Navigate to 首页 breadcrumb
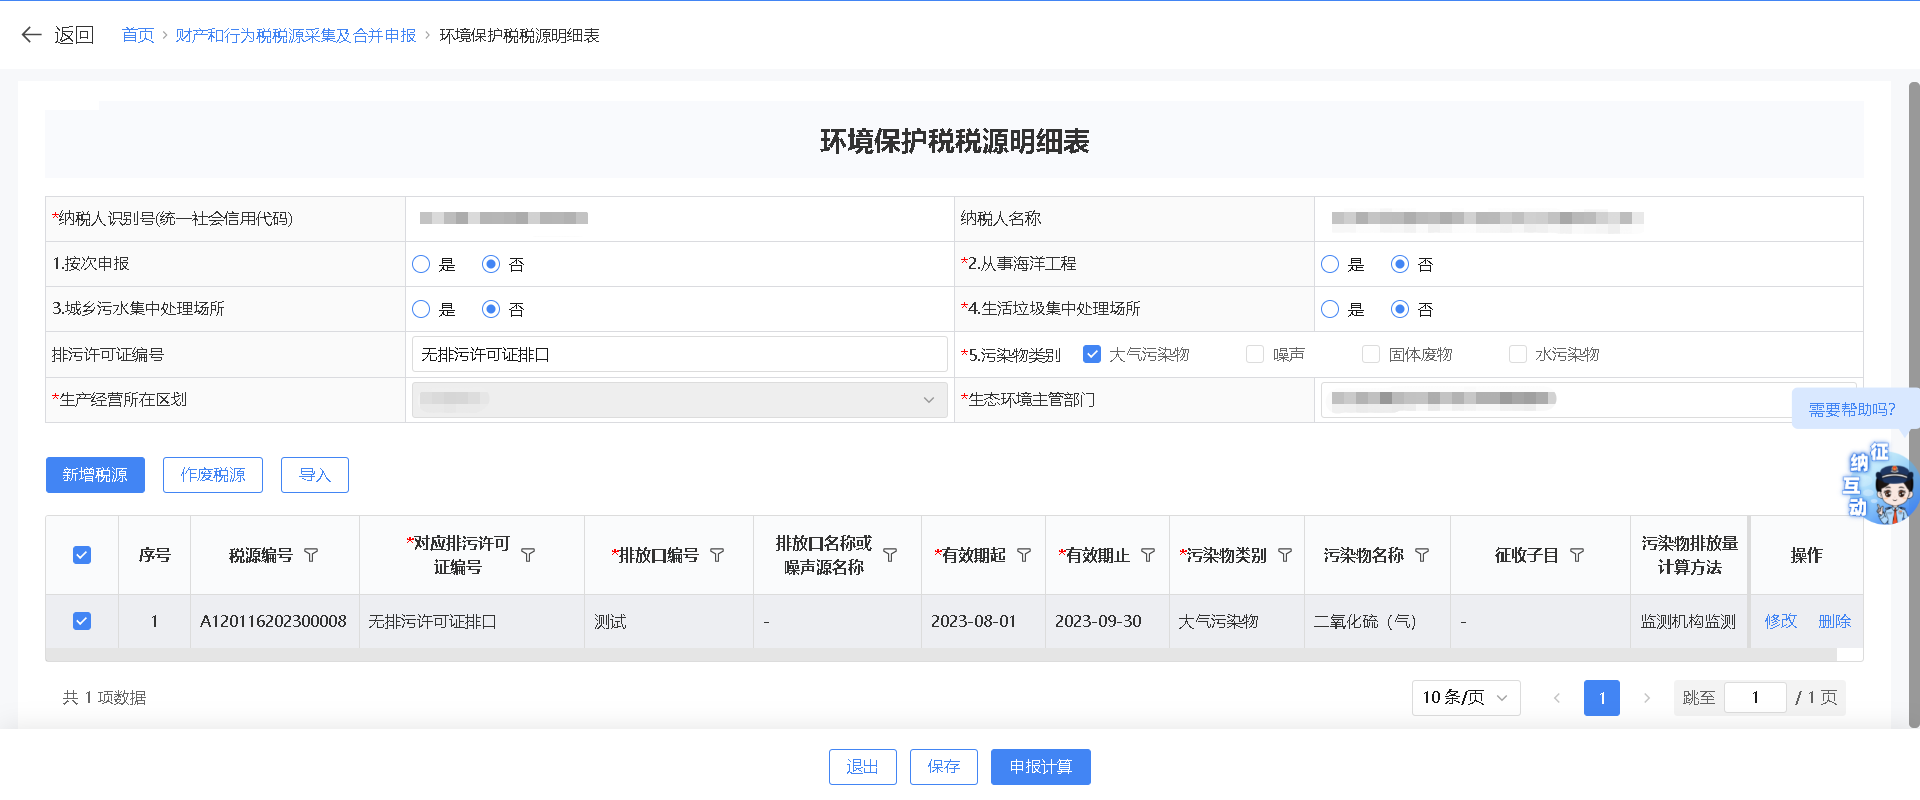 [138, 35]
